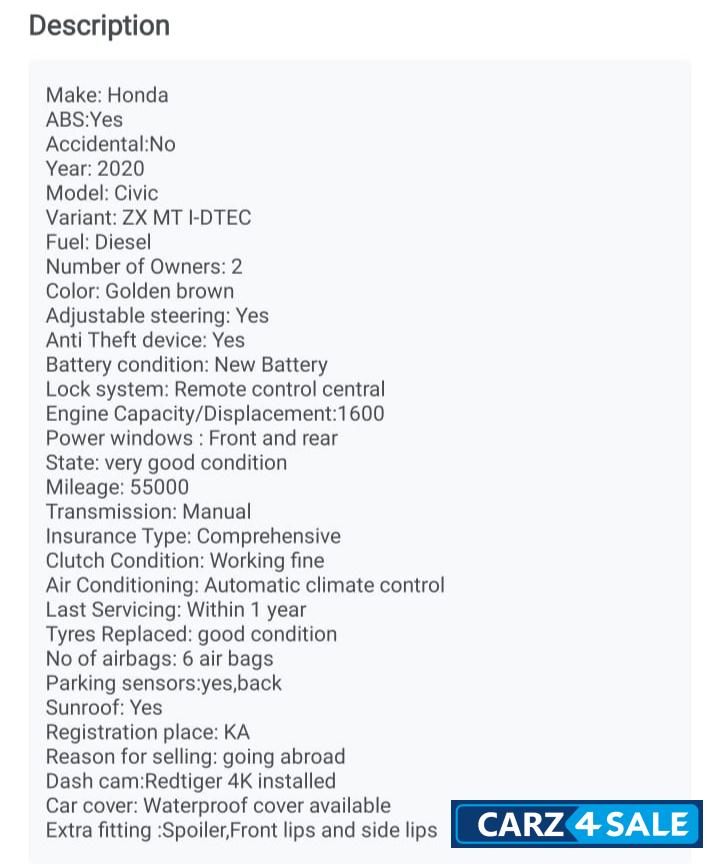This screenshot has width=720, height=864.
Task: Click 'Dash cam:Redtiger 4K installed' line
Action: point(191,781)
